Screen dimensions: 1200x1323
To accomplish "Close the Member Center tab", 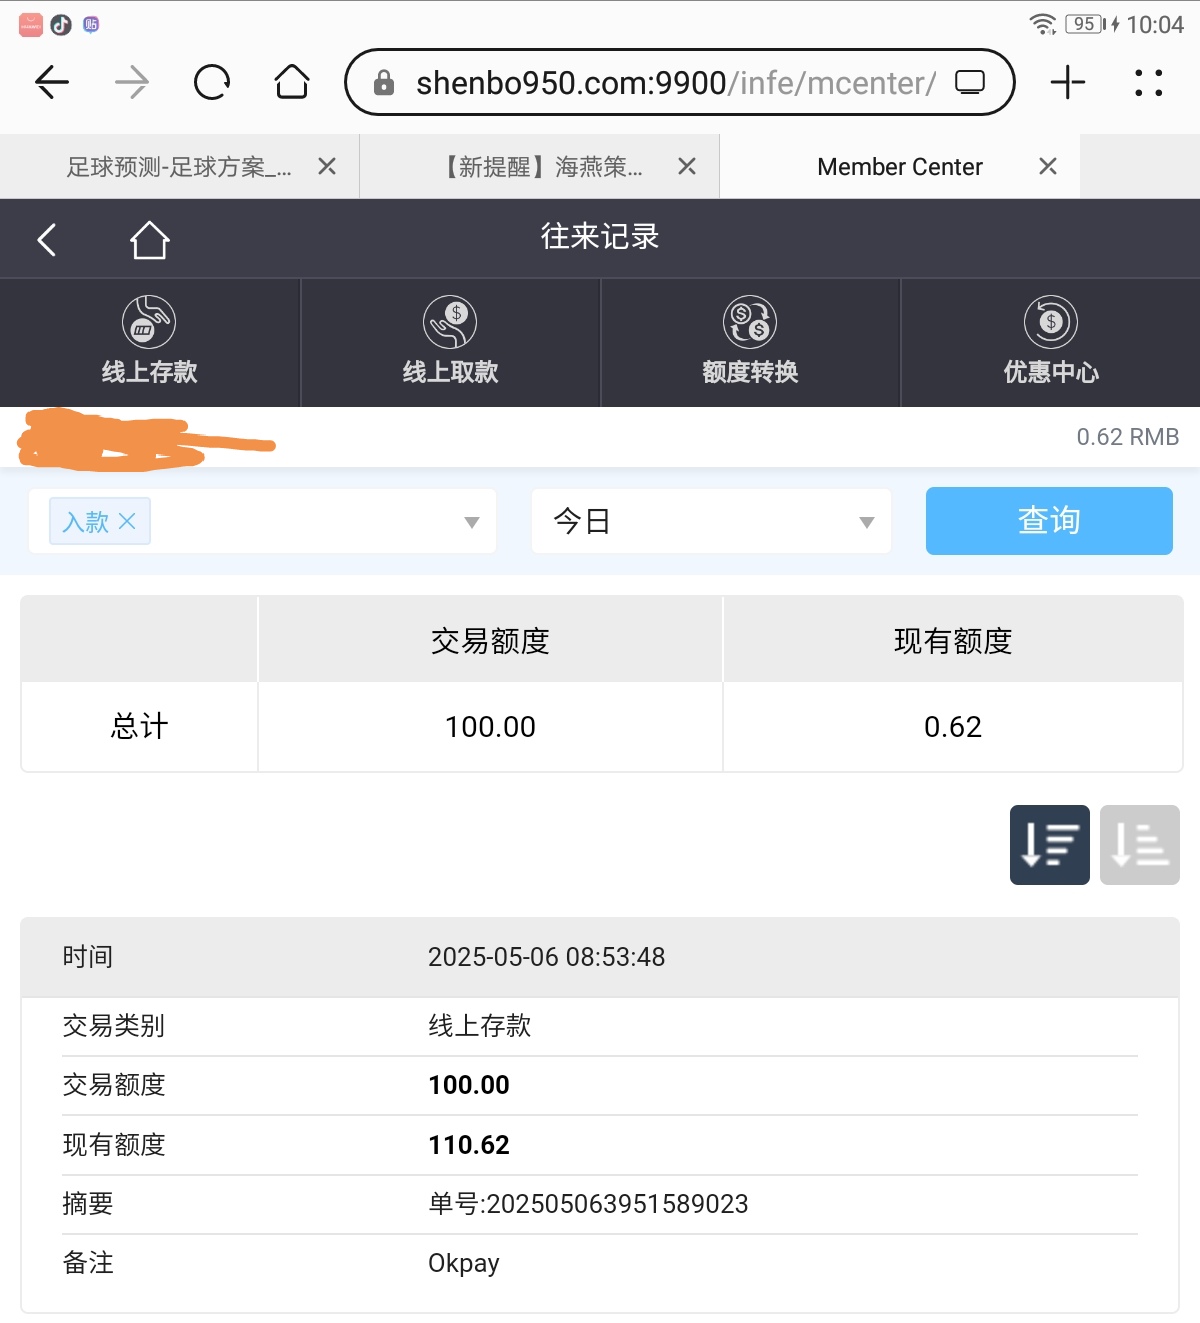I will pyautogui.click(x=1048, y=167).
